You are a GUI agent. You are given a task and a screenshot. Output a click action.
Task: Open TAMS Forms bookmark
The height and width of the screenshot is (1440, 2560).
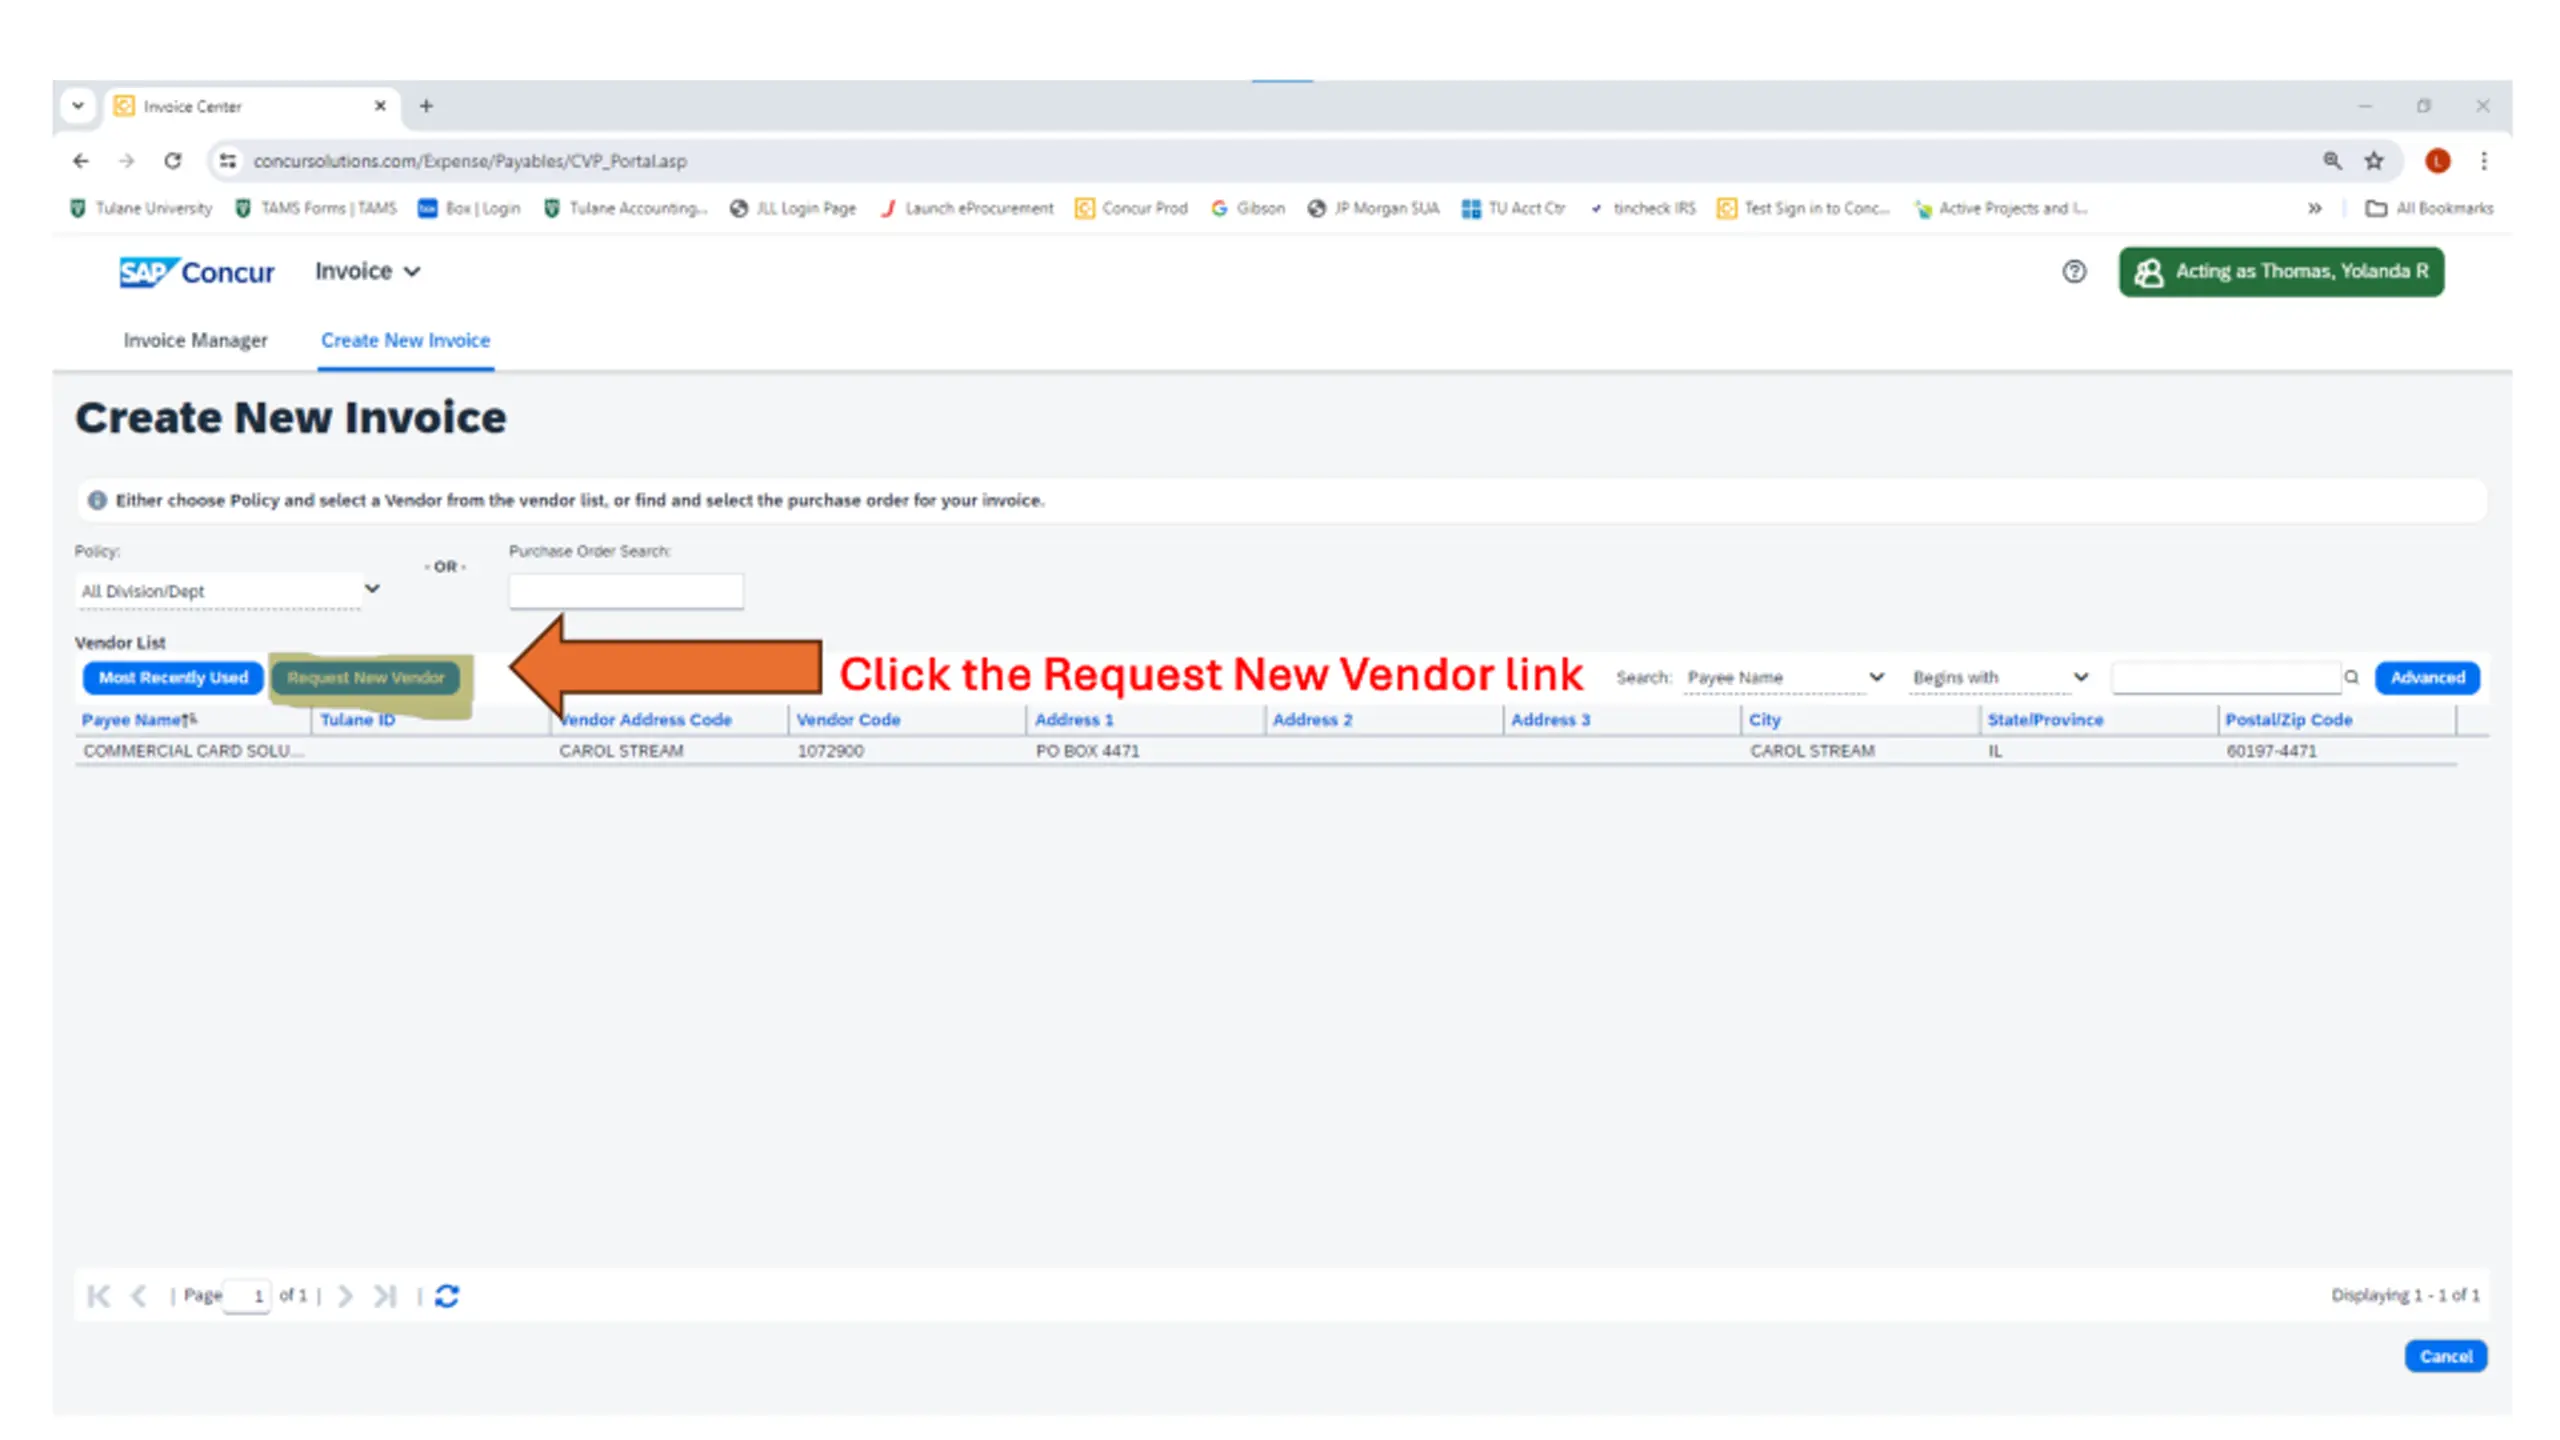click(x=316, y=208)
